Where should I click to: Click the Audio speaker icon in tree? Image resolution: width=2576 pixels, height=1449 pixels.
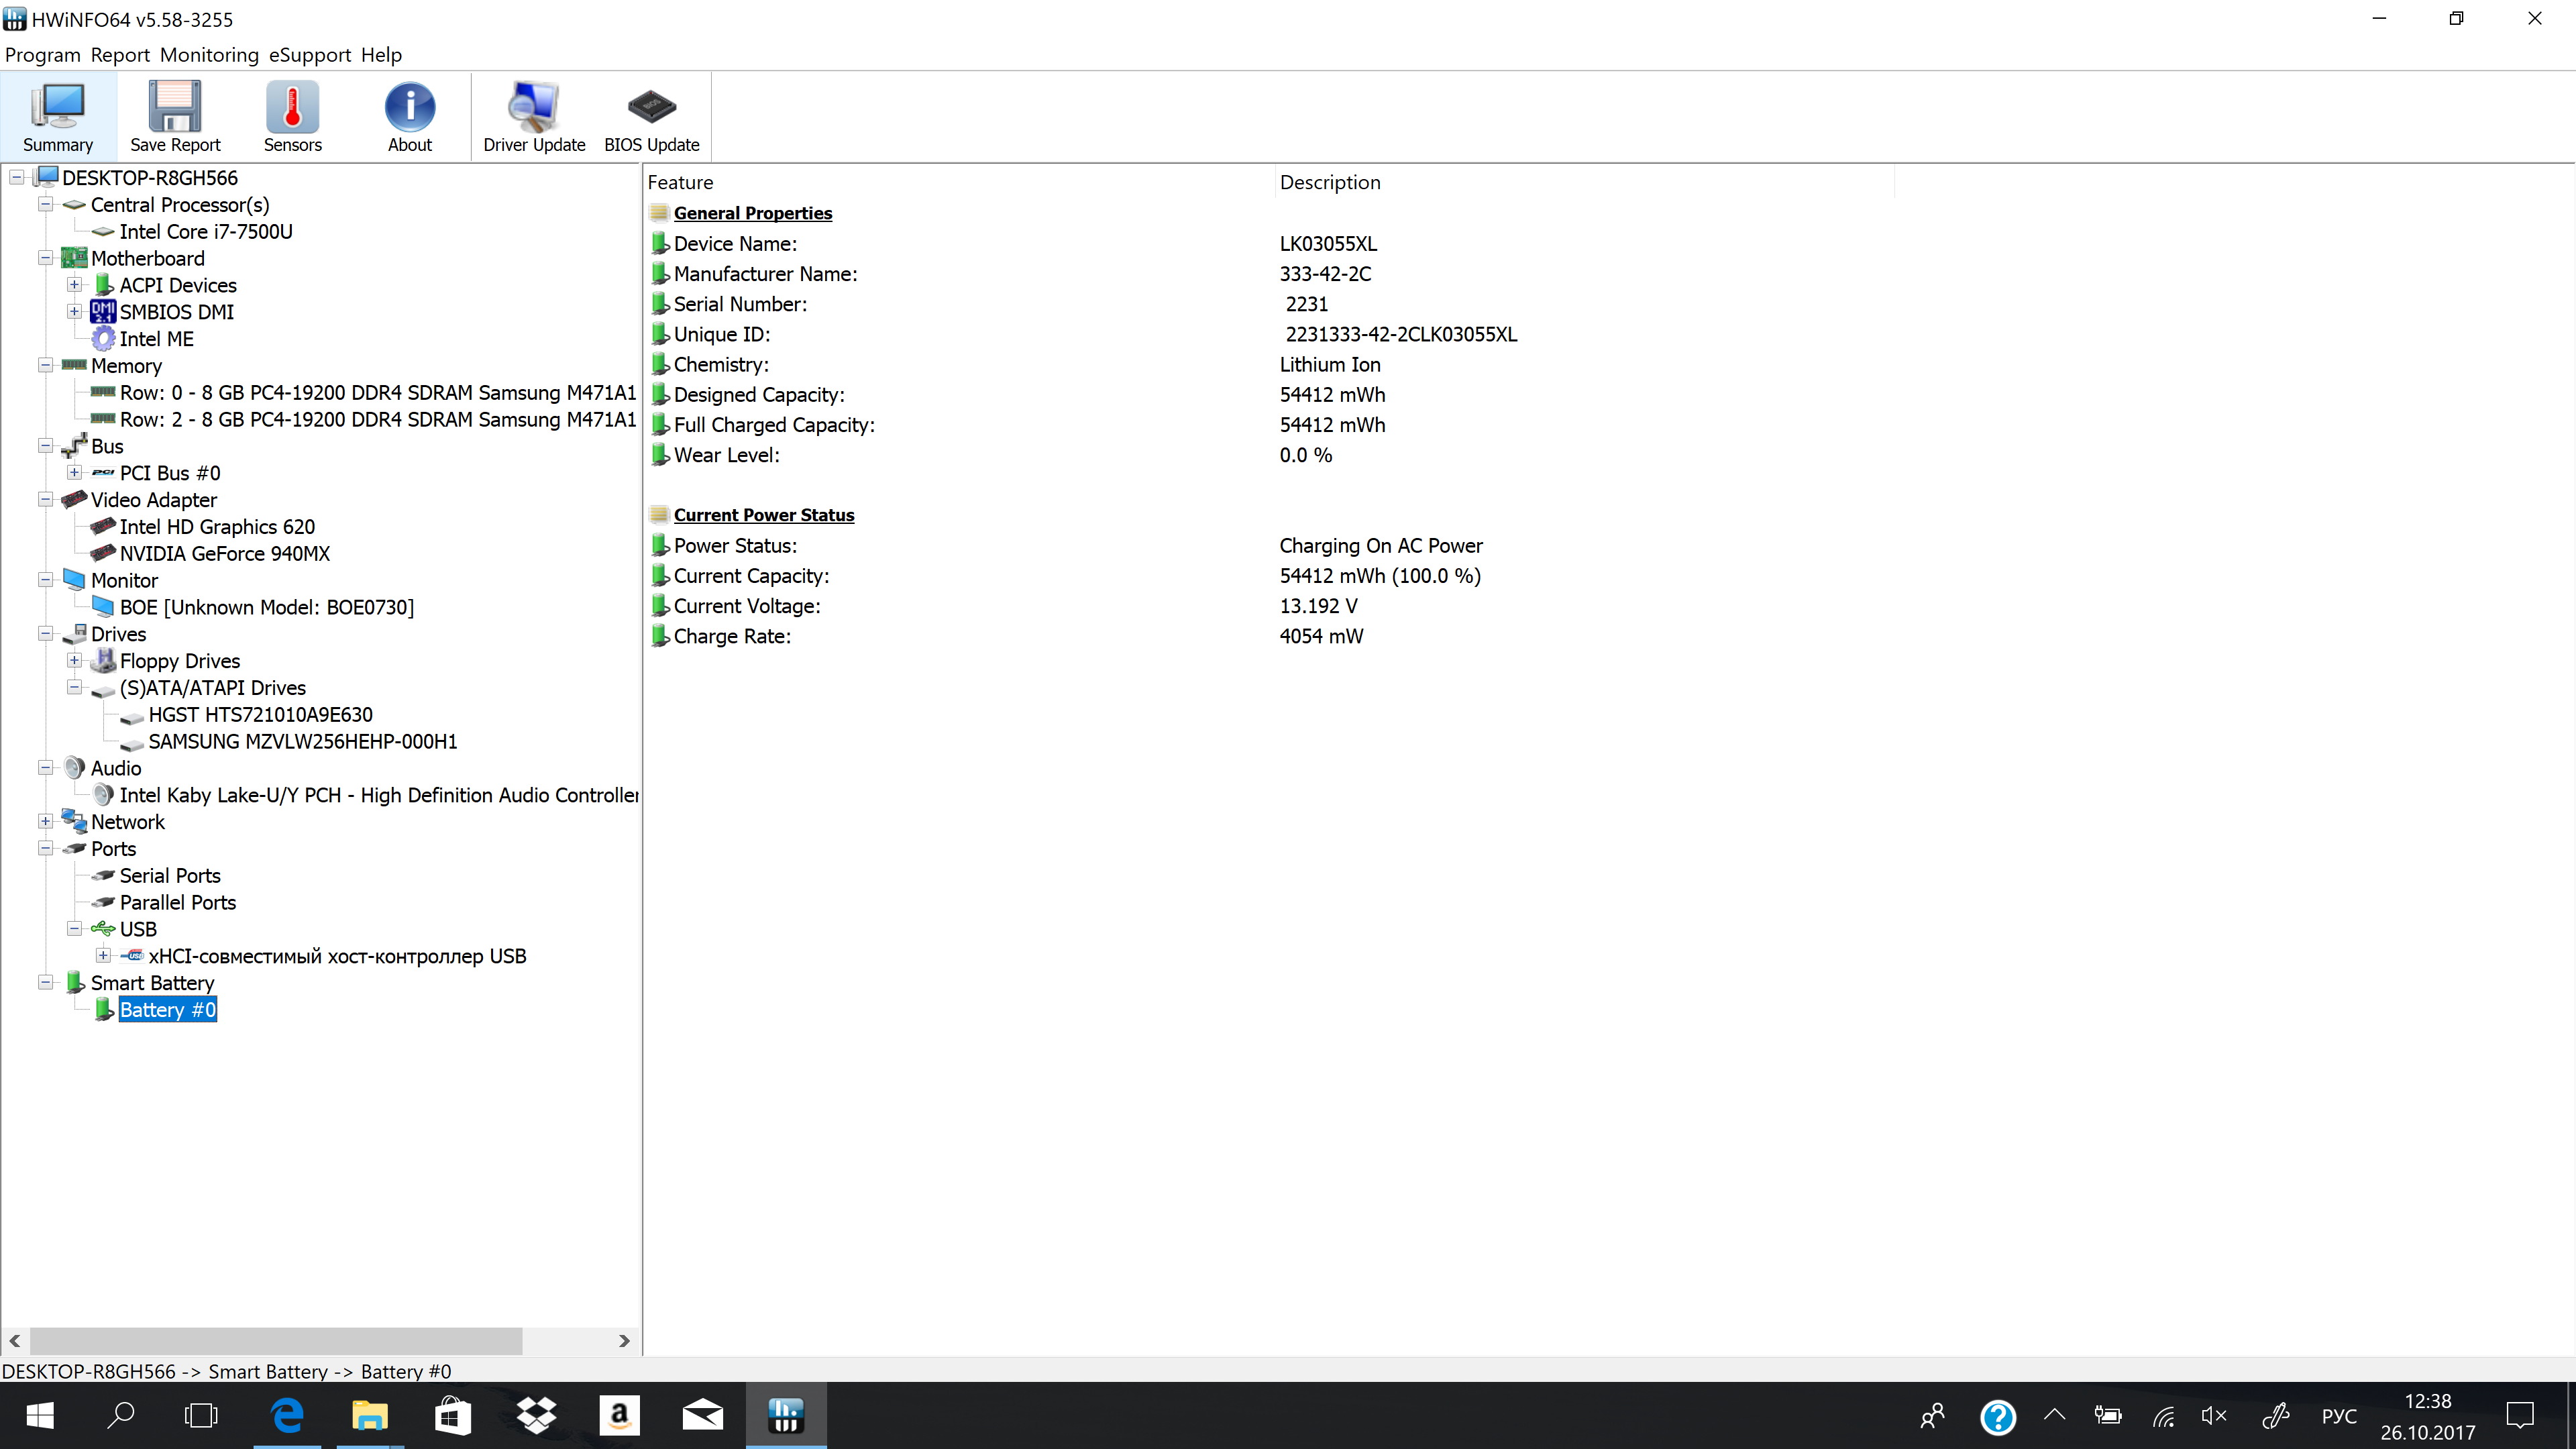pyautogui.click(x=74, y=768)
